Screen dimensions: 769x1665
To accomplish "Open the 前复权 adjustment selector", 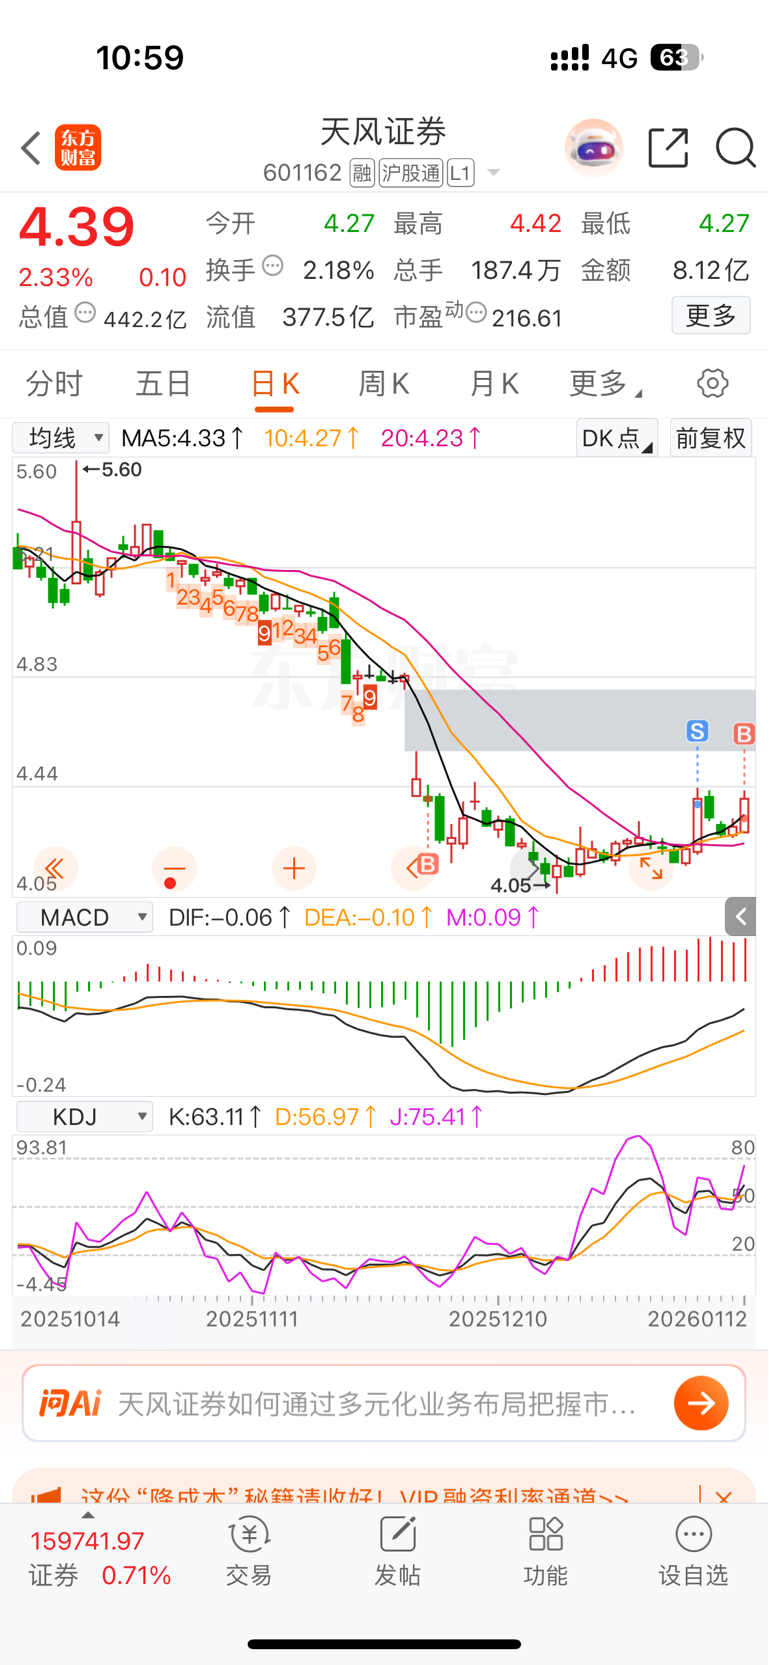I will click(711, 438).
